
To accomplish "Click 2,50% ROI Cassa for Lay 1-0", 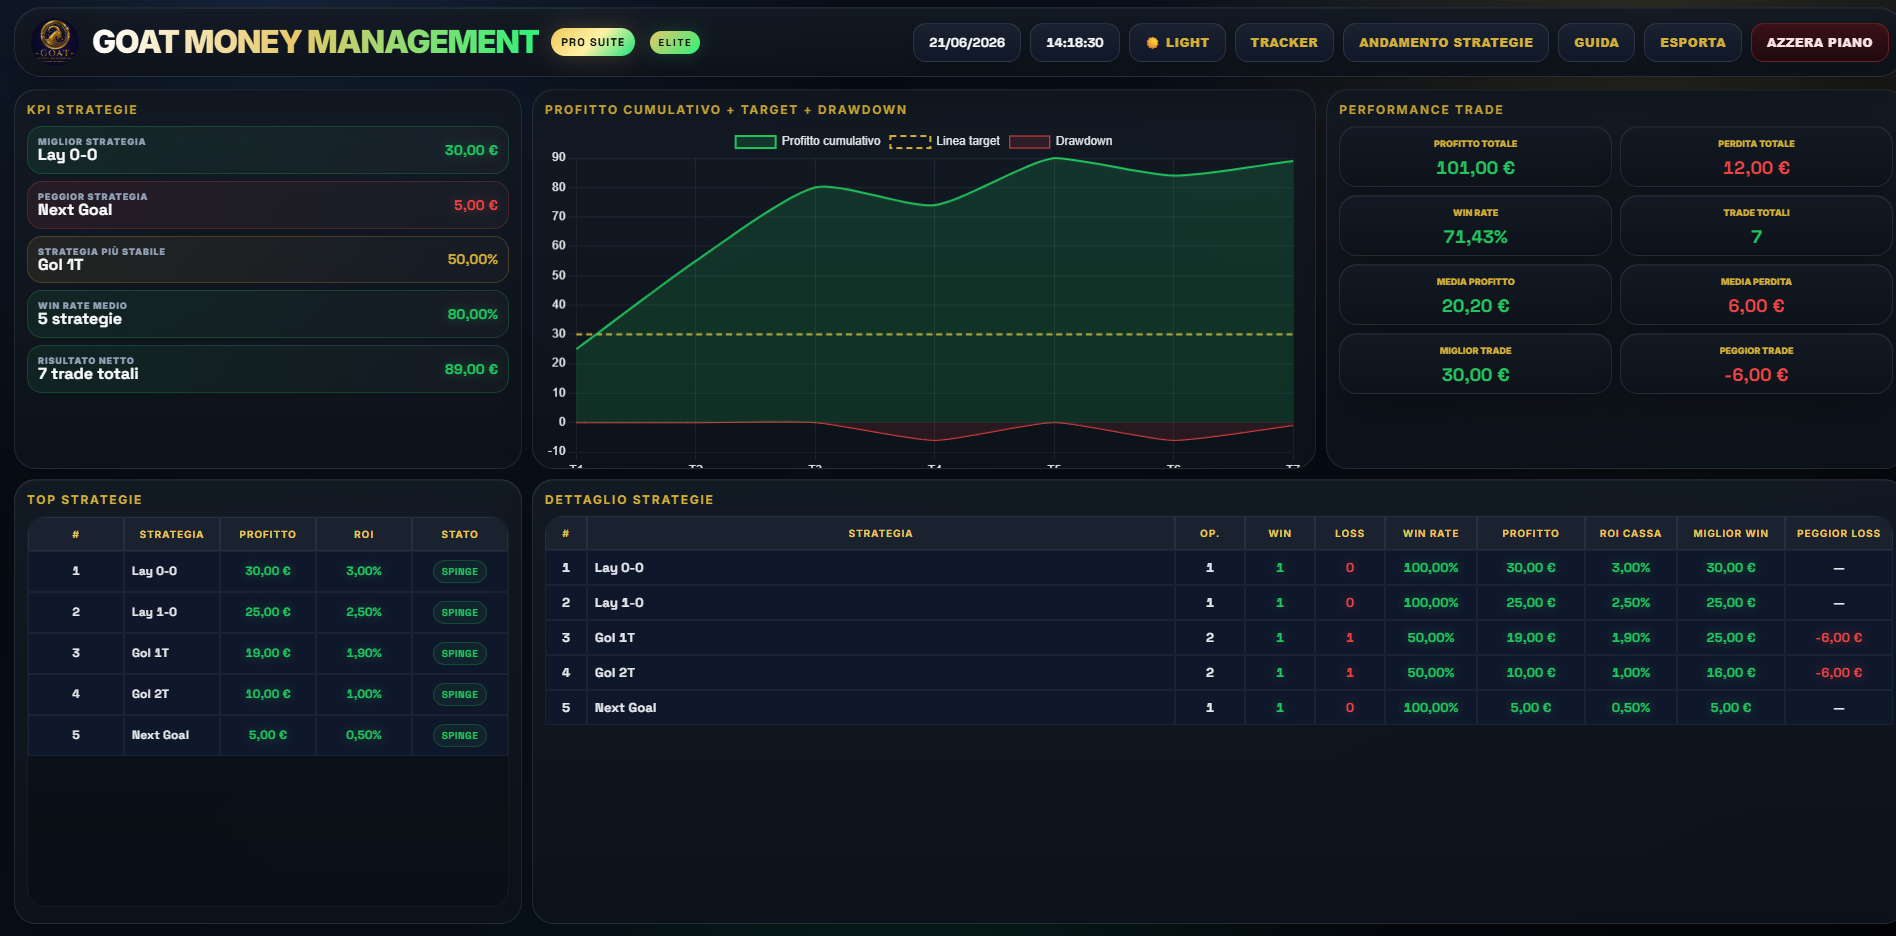I will pyautogui.click(x=1630, y=603).
